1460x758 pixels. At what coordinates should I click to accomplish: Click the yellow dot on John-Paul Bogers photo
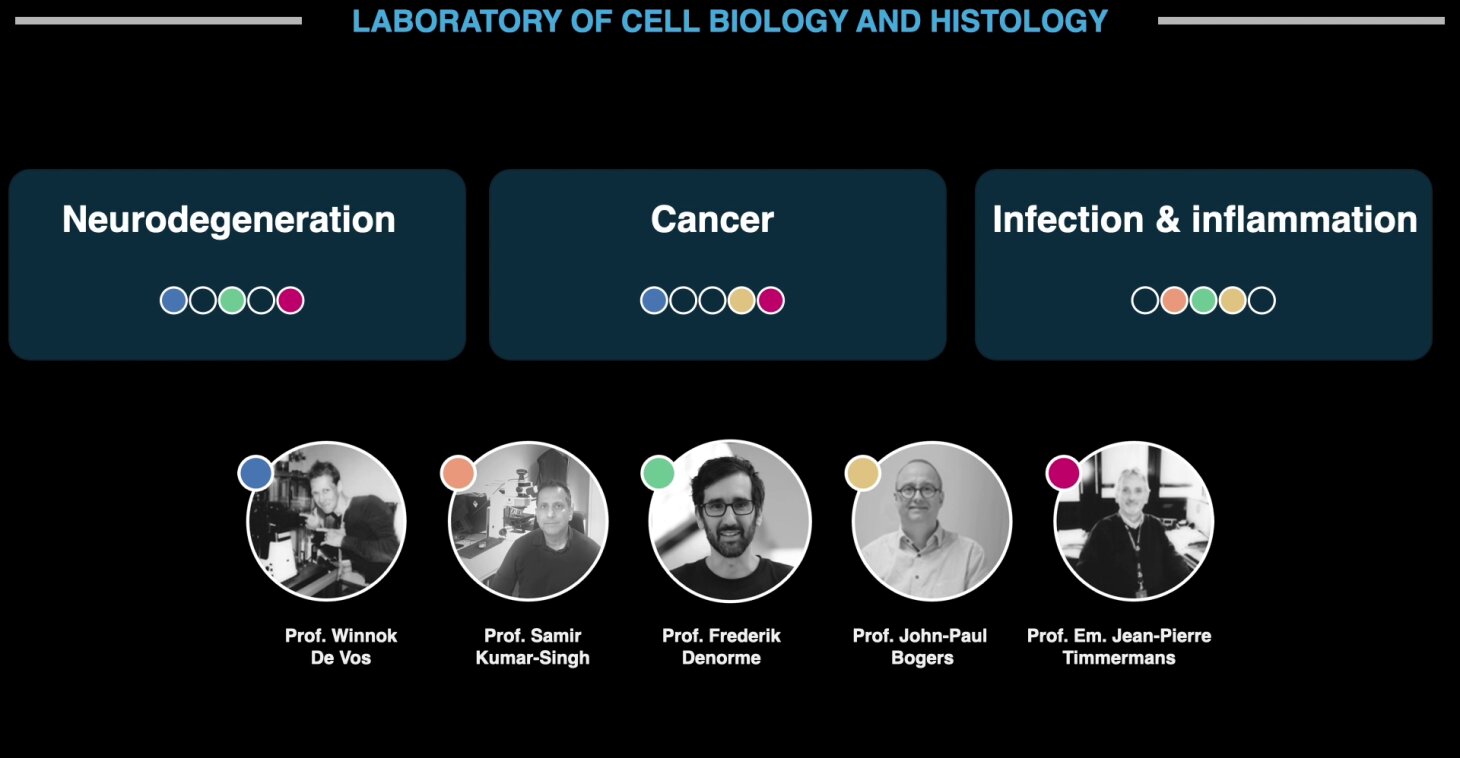(862, 472)
